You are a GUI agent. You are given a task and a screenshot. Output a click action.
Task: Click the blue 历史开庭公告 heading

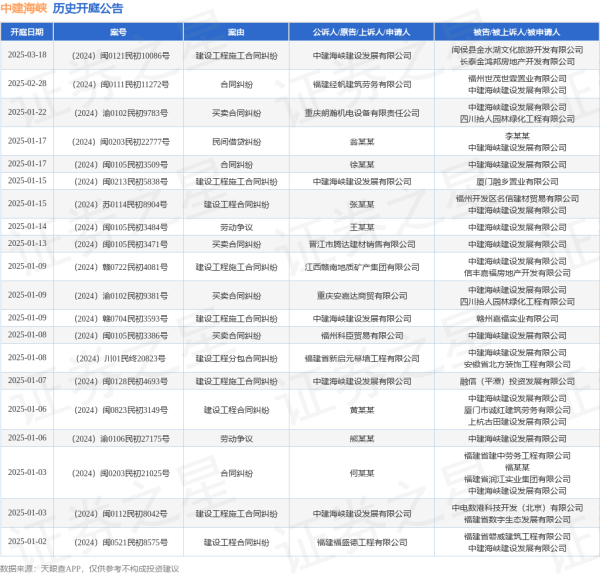[88, 8]
